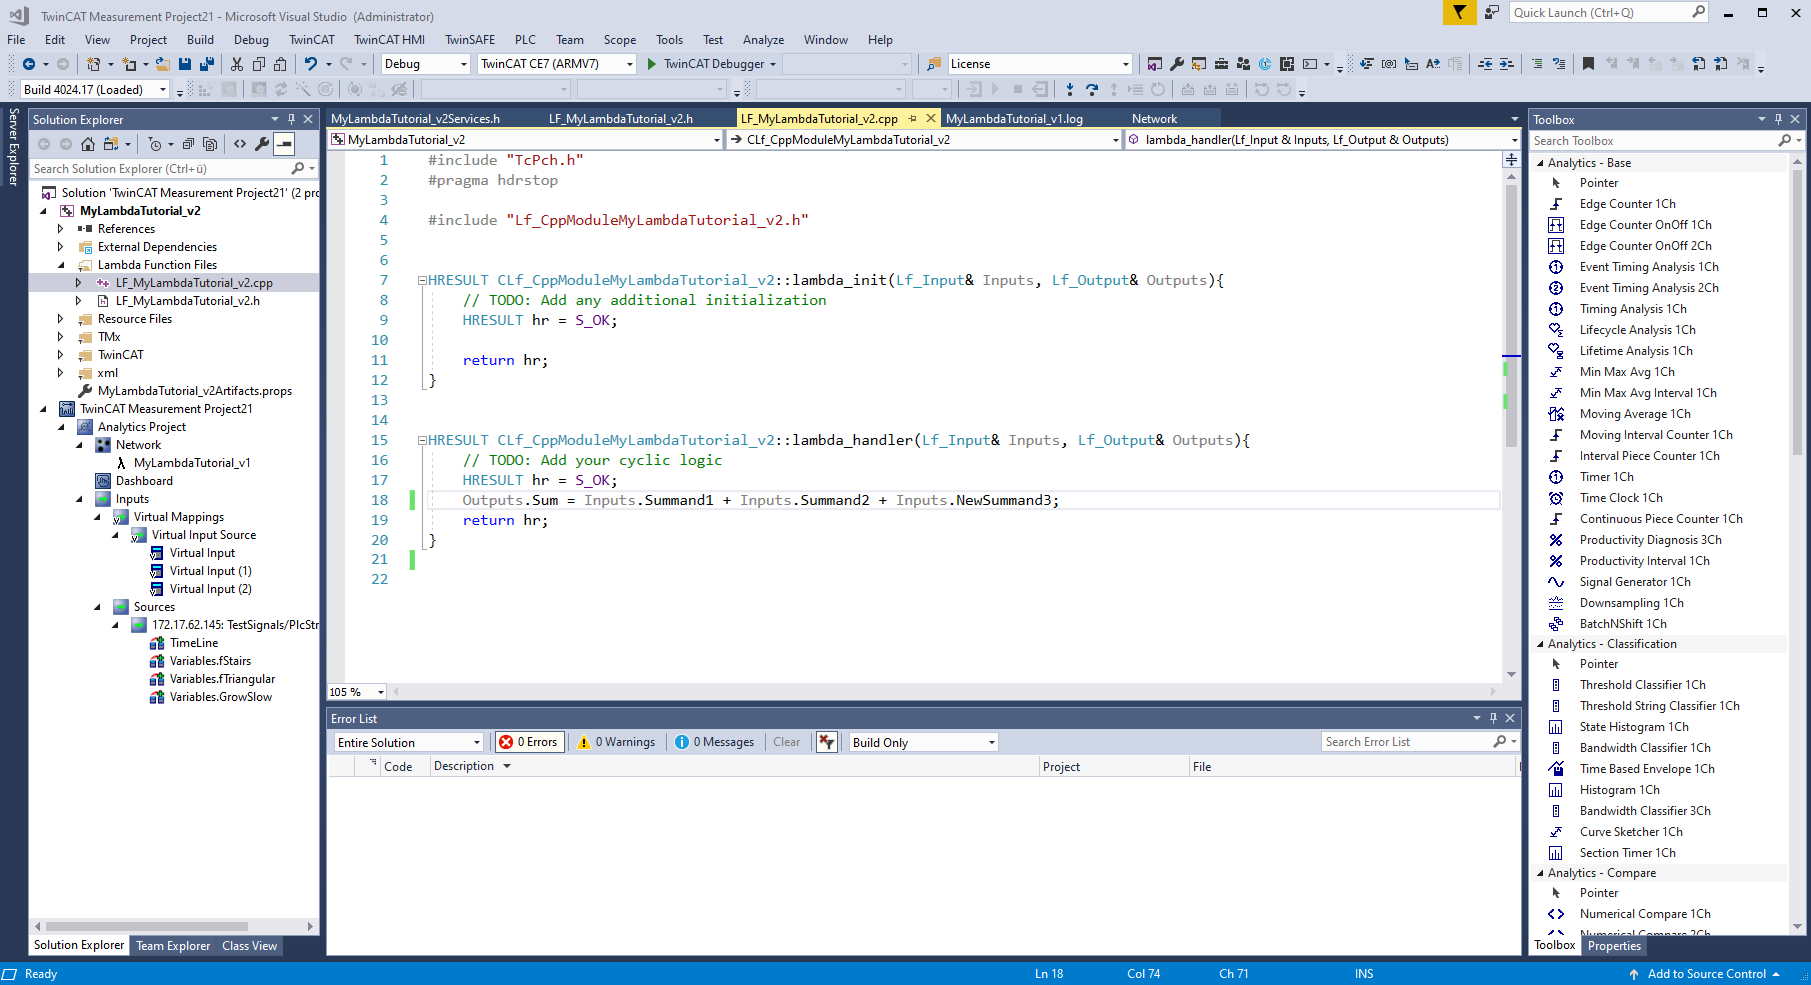This screenshot has width=1811, height=985.
Task: Open the TwinCAT HMI menu
Action: pyautogui.click(x=389, y=40)
